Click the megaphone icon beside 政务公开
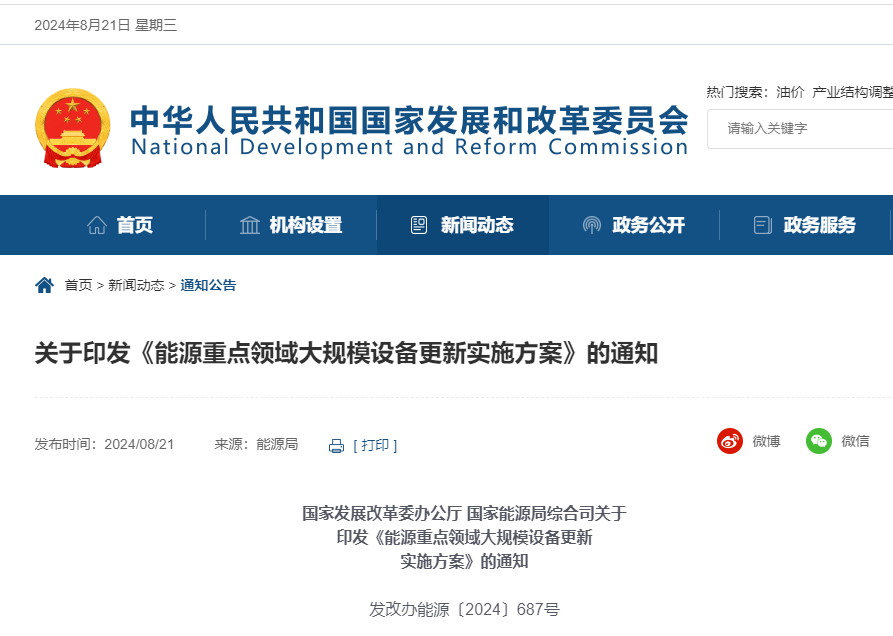893x636 pixels. [594, 225]
